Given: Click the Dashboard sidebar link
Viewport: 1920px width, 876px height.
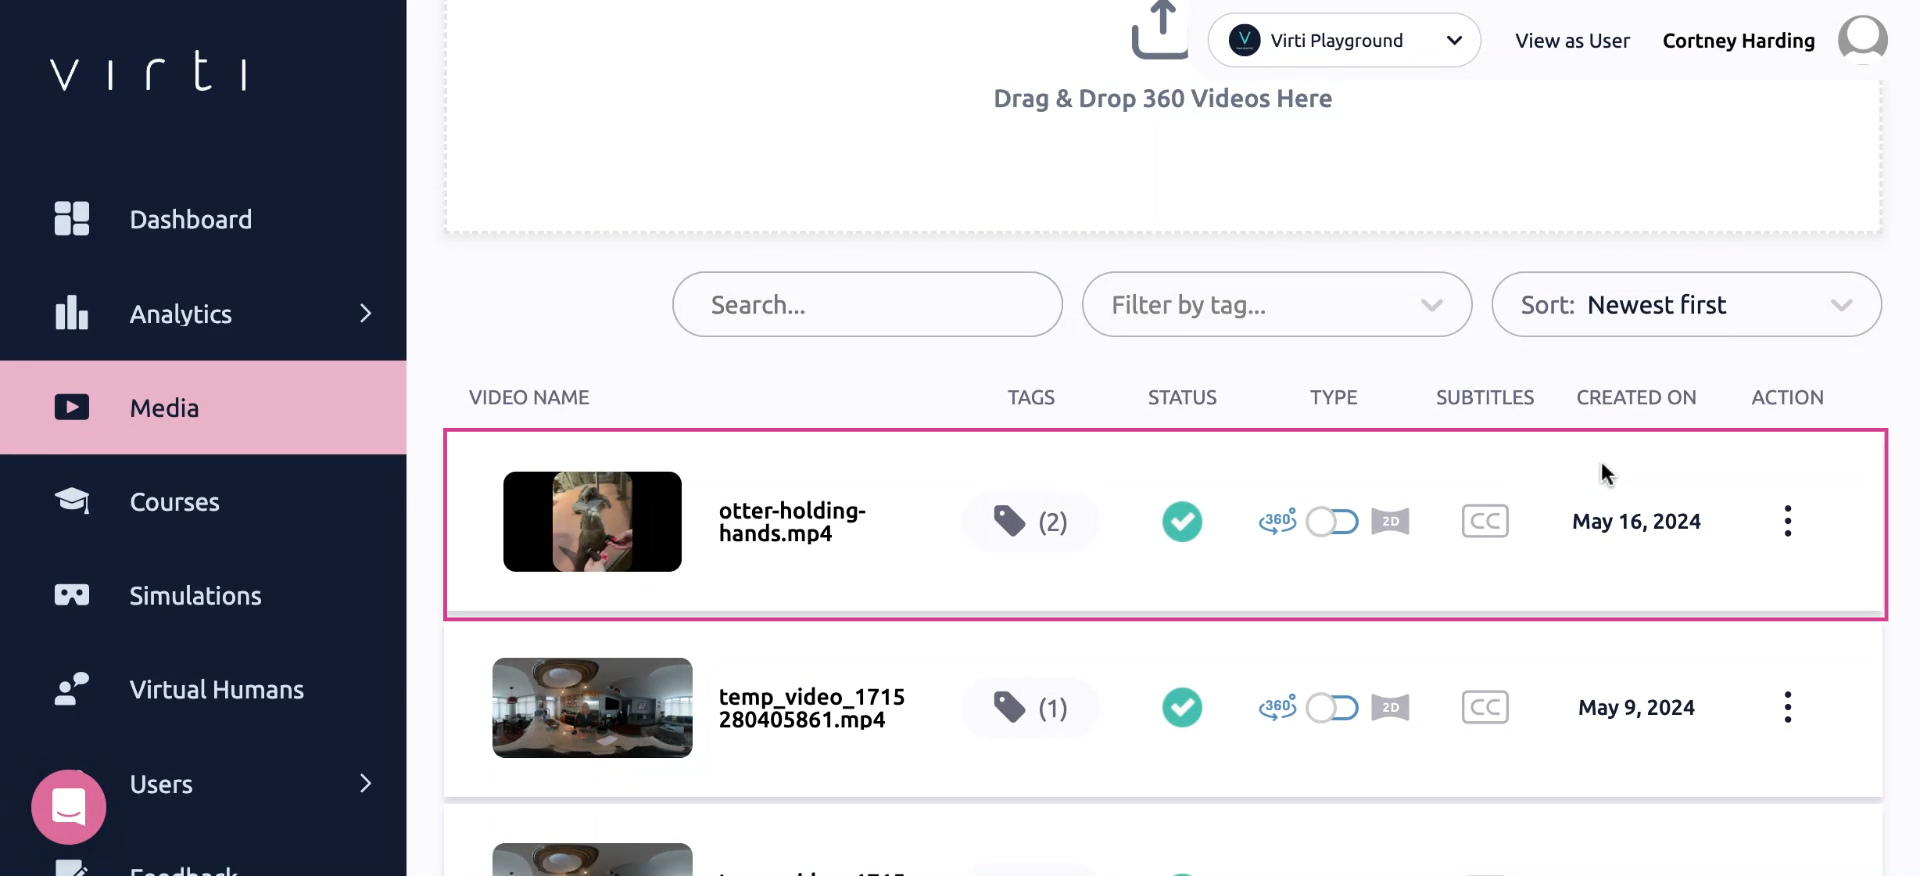Looking at the screenshot, I should pyautogui.click(x=190, y=220).
